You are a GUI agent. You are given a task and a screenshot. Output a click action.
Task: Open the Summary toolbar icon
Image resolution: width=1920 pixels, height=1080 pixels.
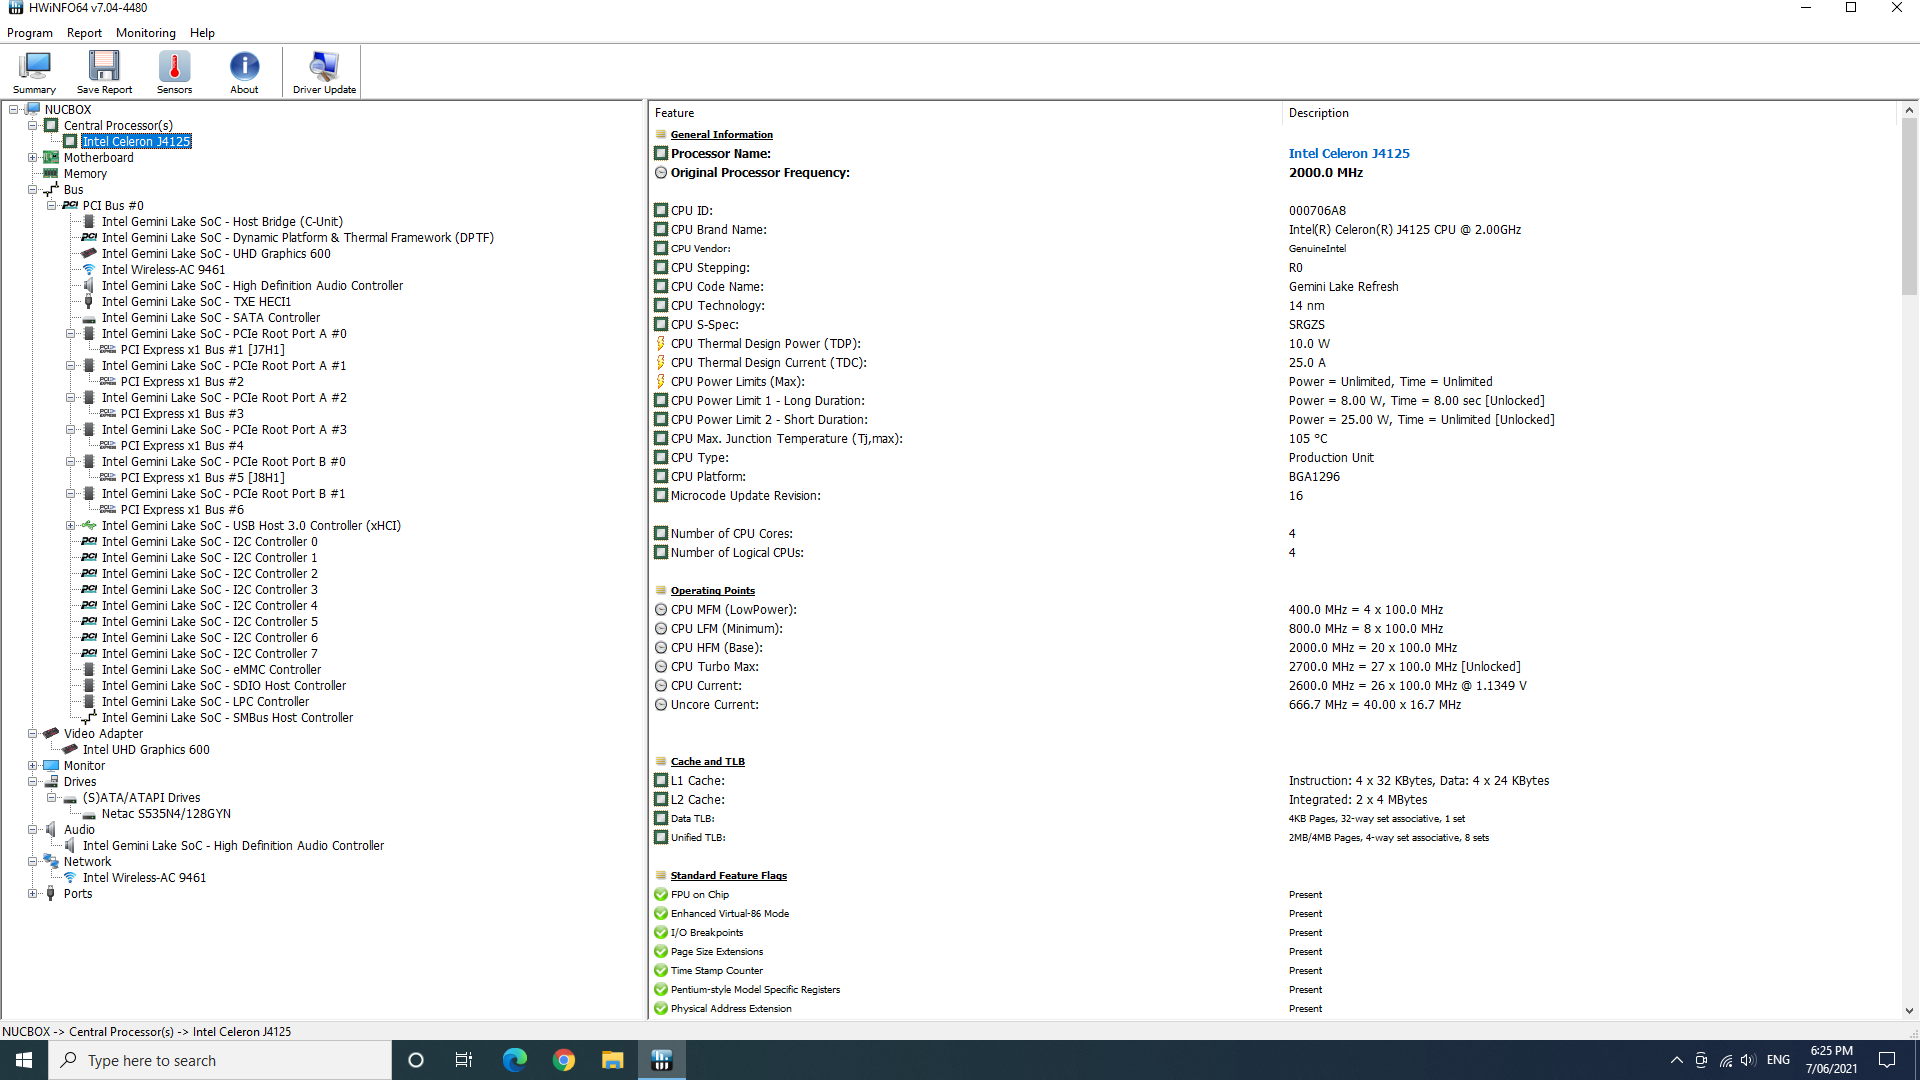pos(34,72)
